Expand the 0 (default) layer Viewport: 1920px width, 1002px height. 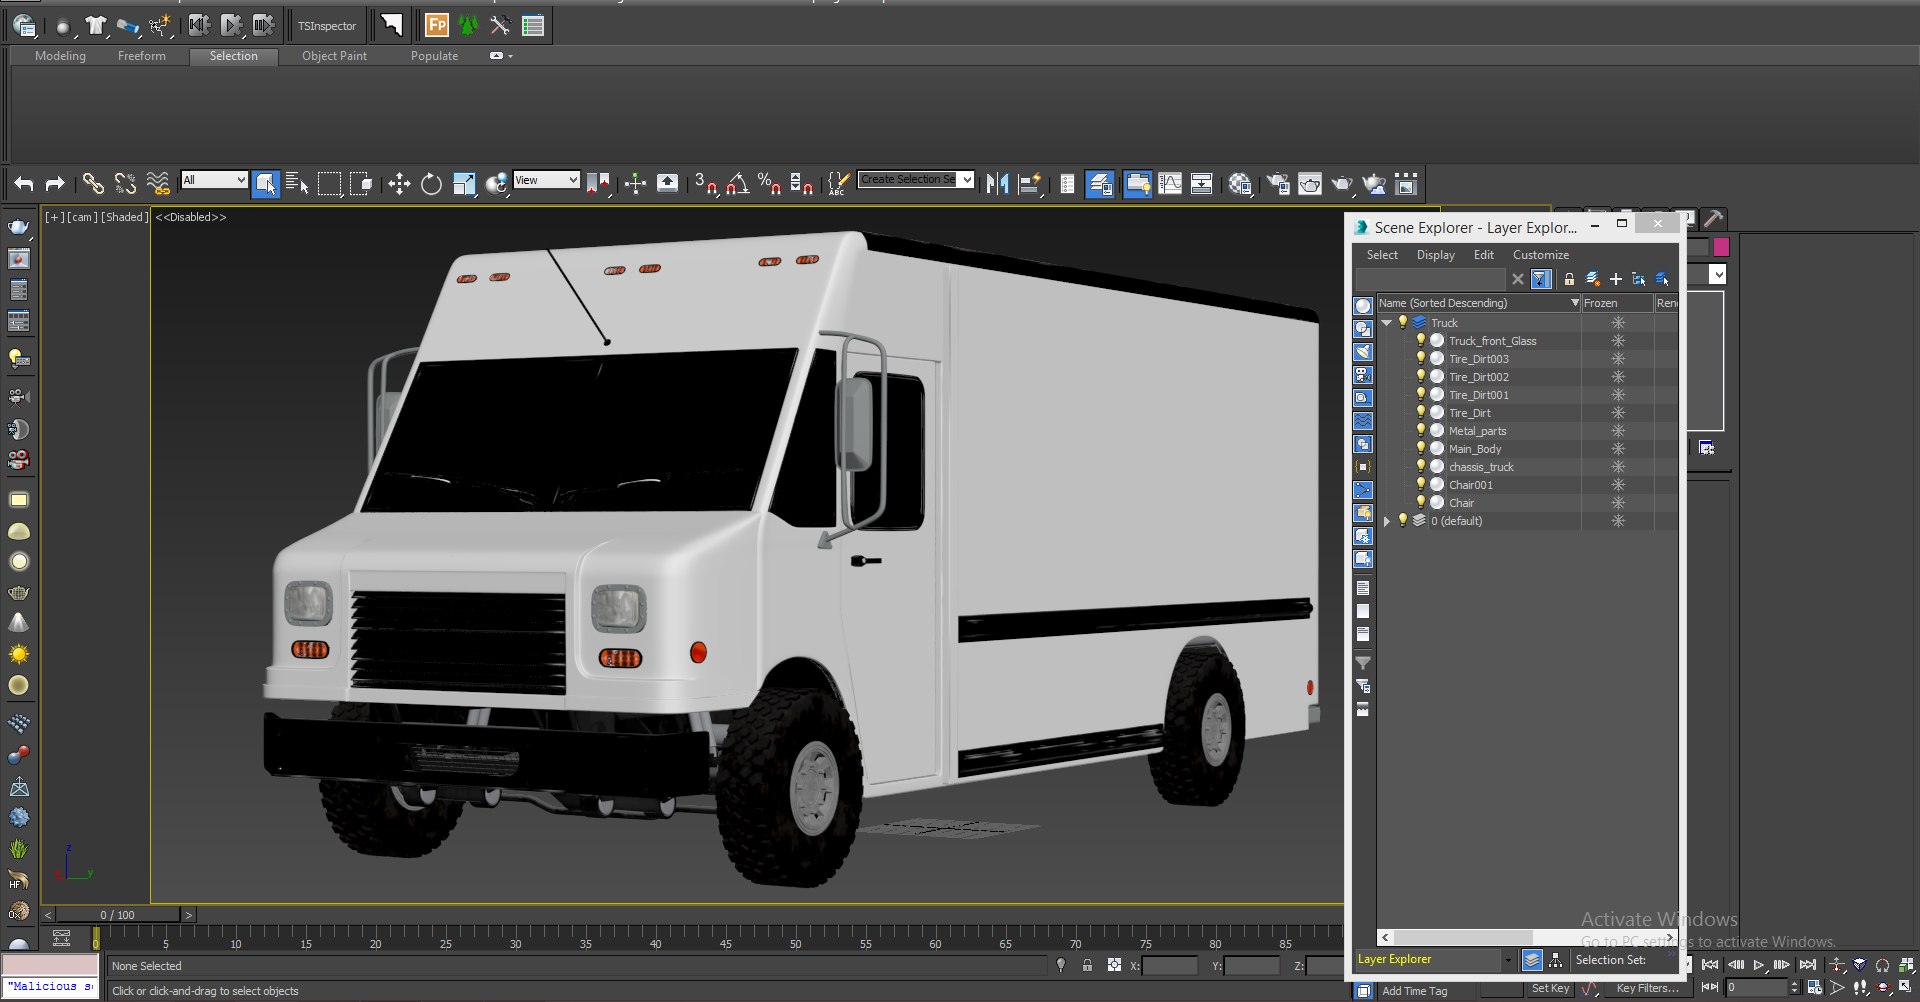1387,521
